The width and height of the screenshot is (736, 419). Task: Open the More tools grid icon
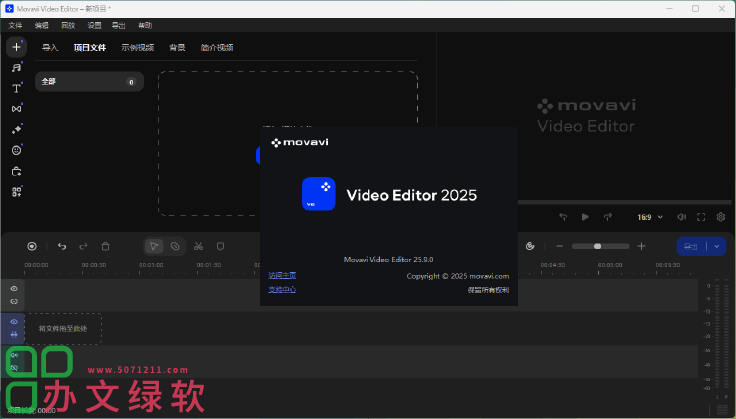pos(16,192)
